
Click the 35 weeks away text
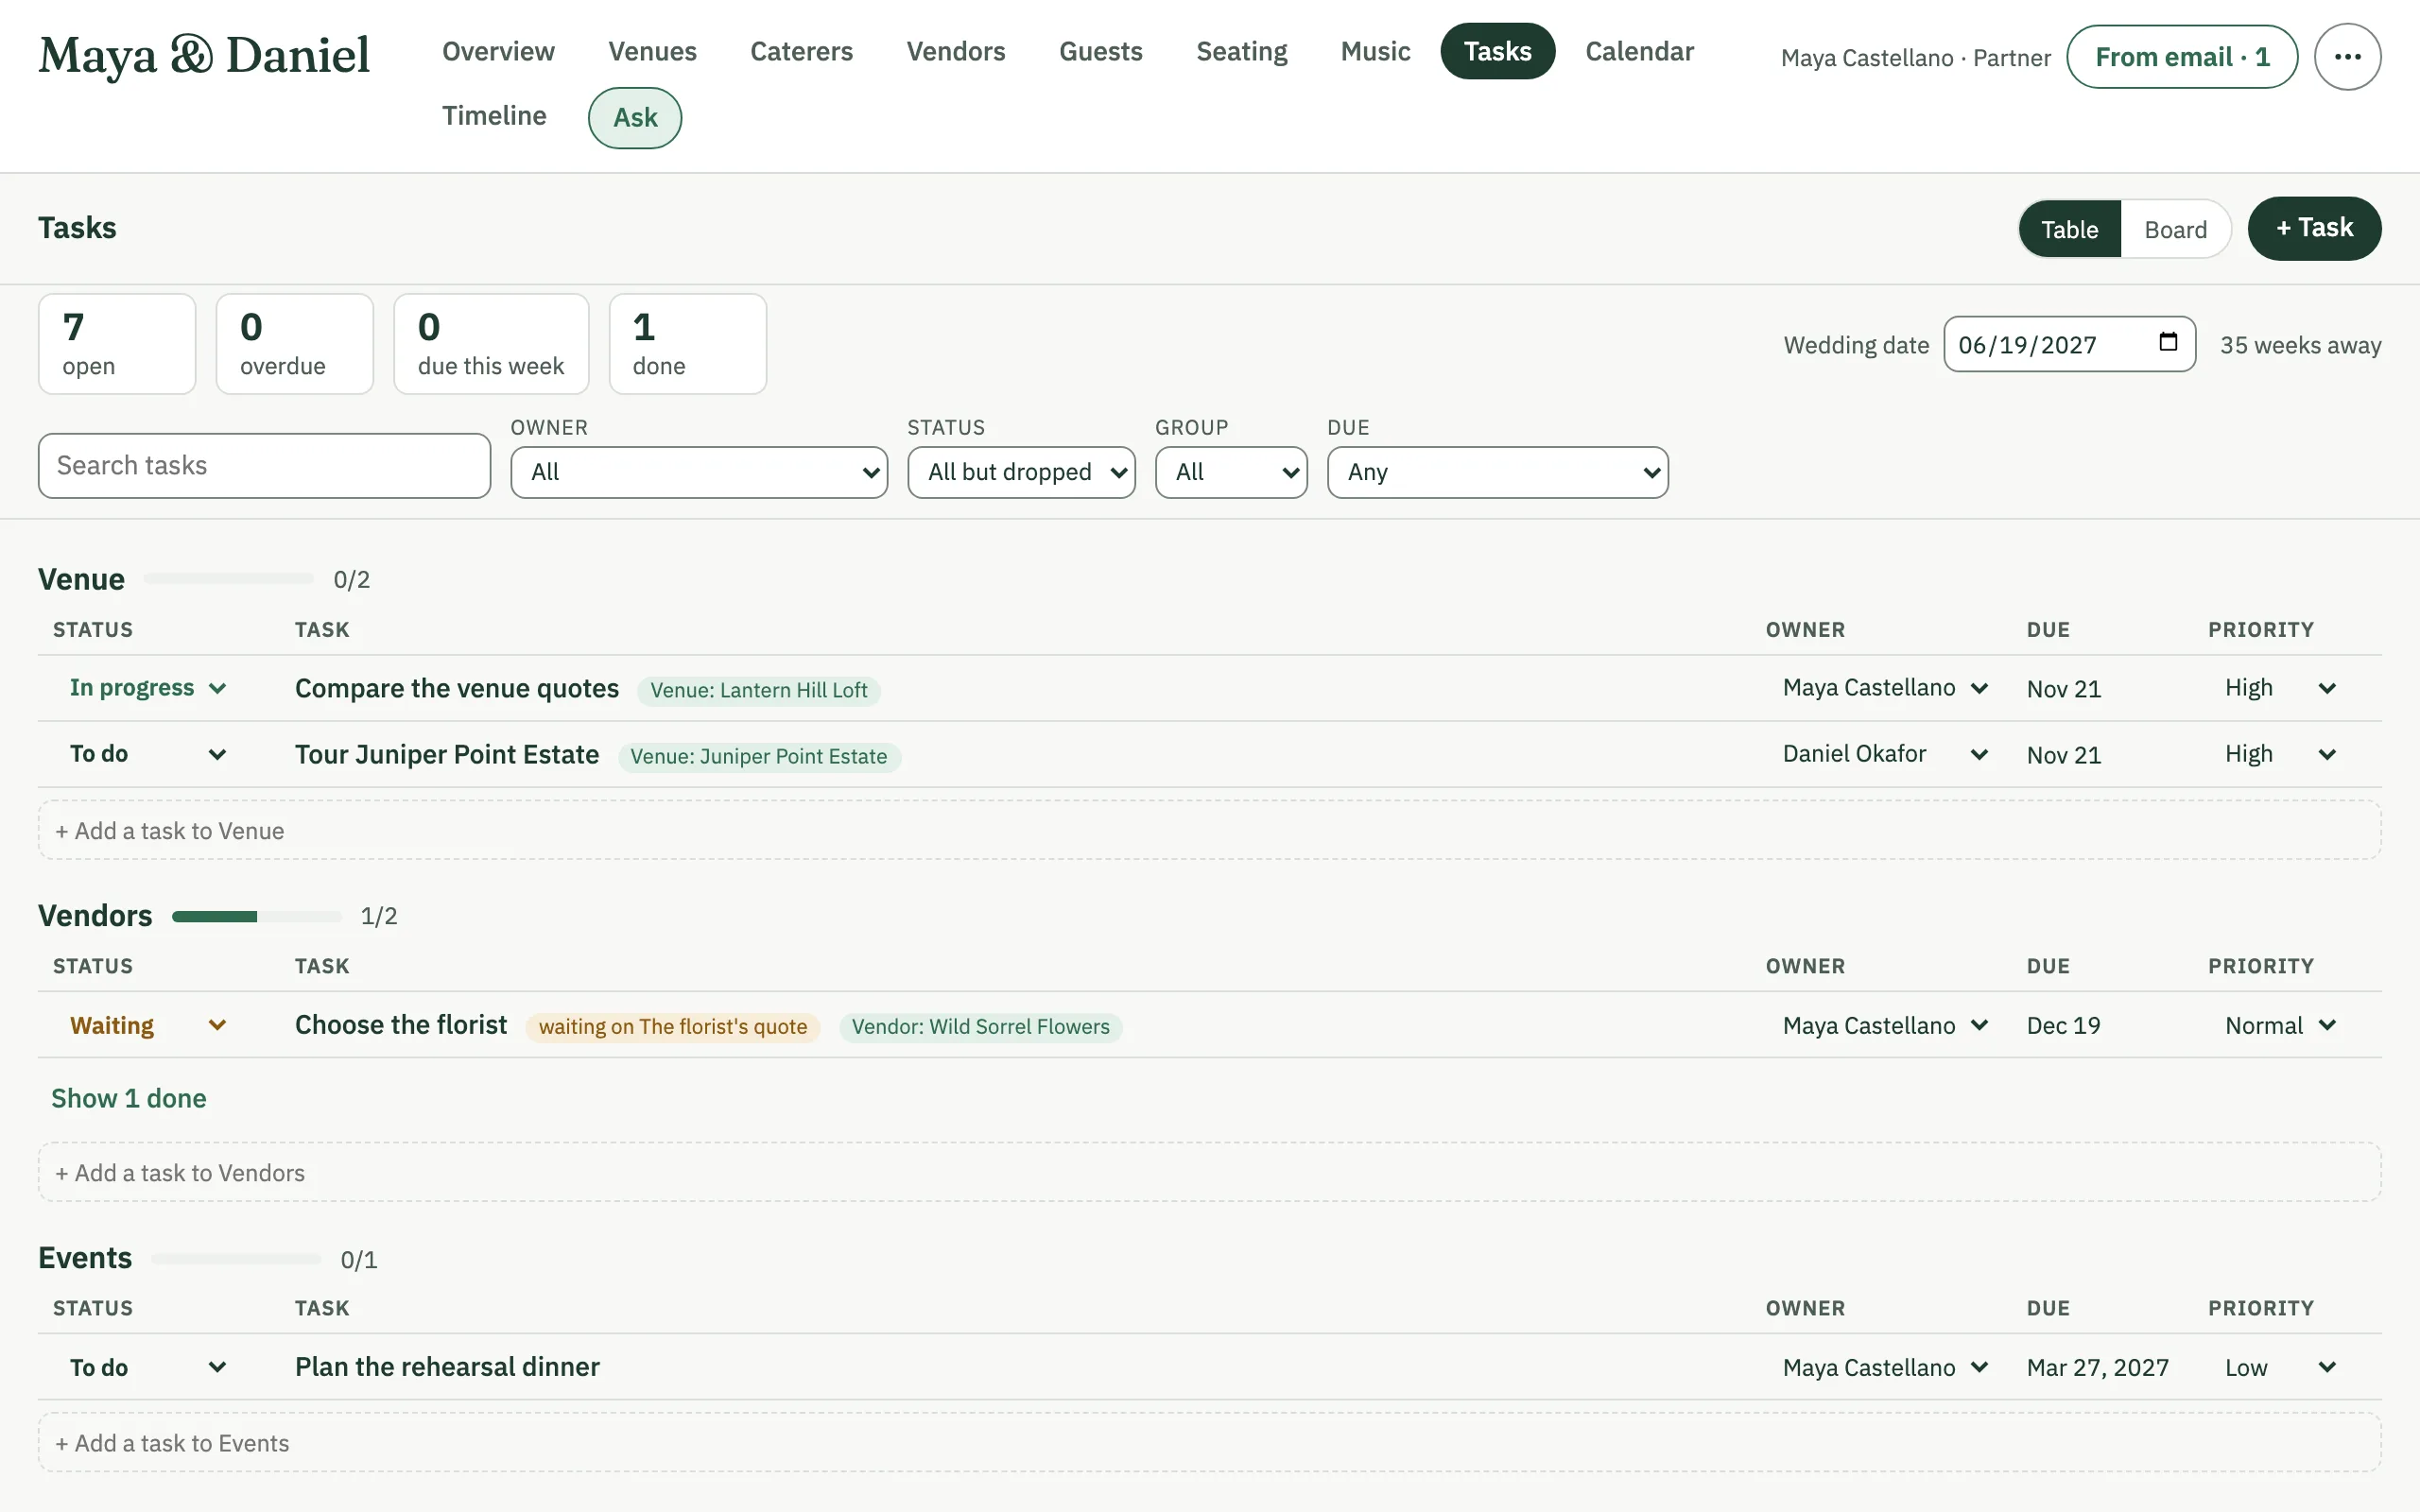pos(2300,345)
